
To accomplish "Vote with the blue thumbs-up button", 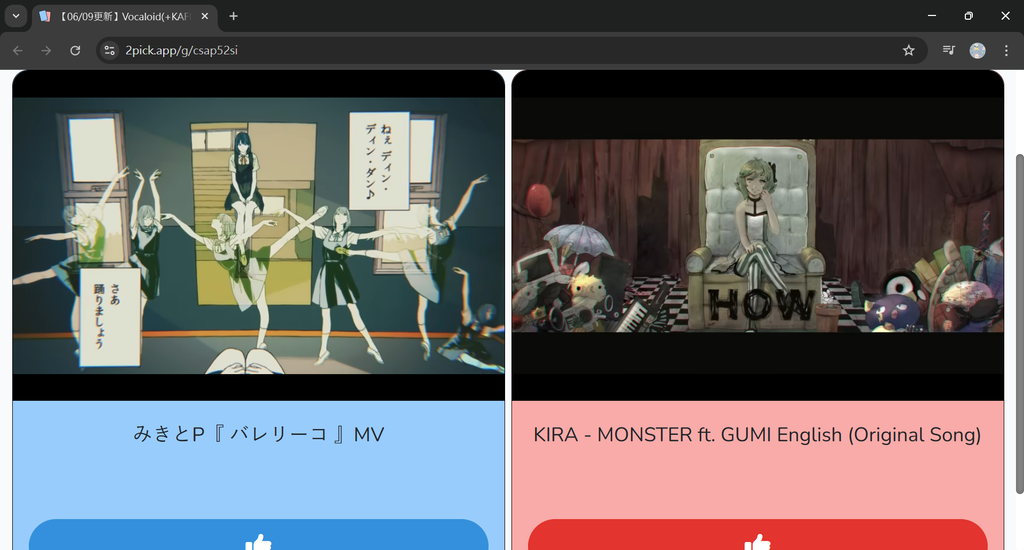I will pyautogui.click(x=259, y=534).
